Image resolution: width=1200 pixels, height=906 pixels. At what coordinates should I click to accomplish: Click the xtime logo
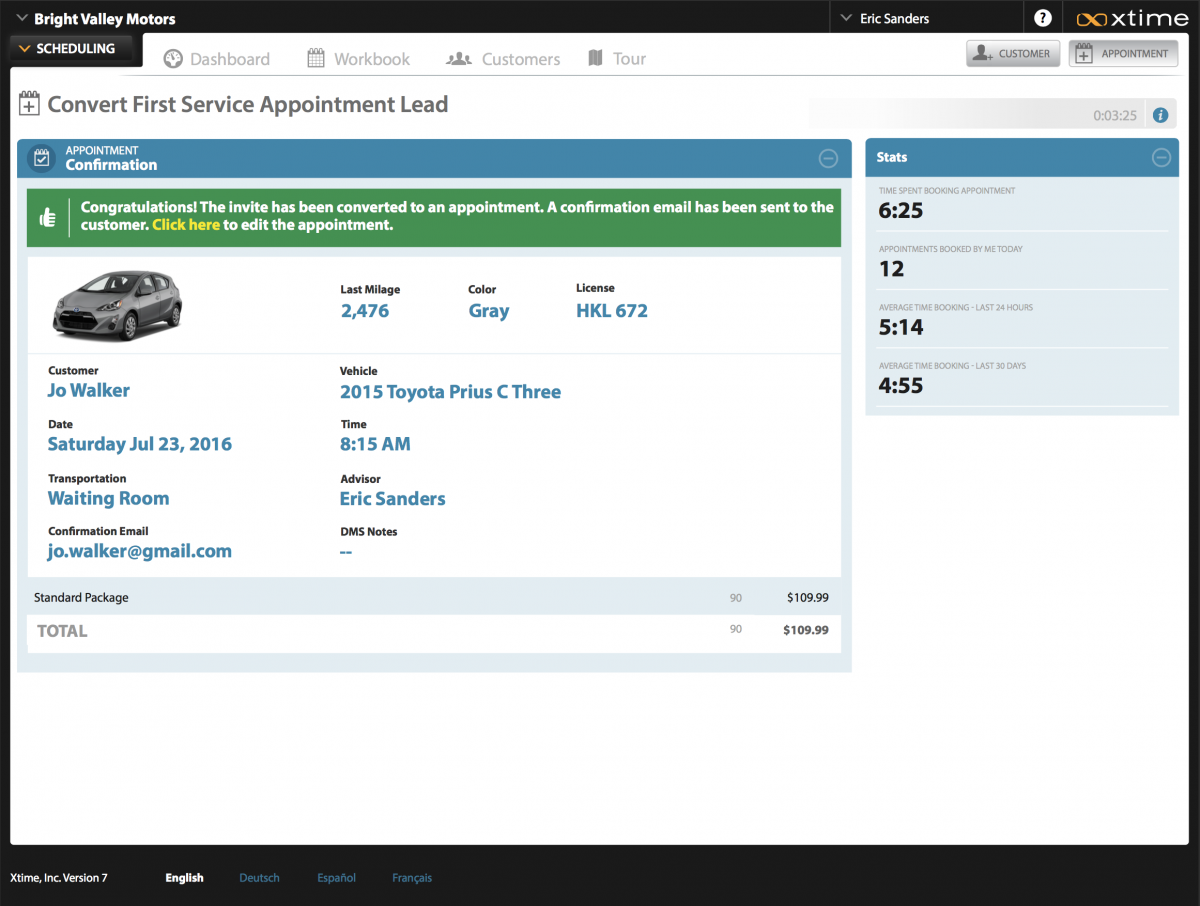coord(1132,19)
